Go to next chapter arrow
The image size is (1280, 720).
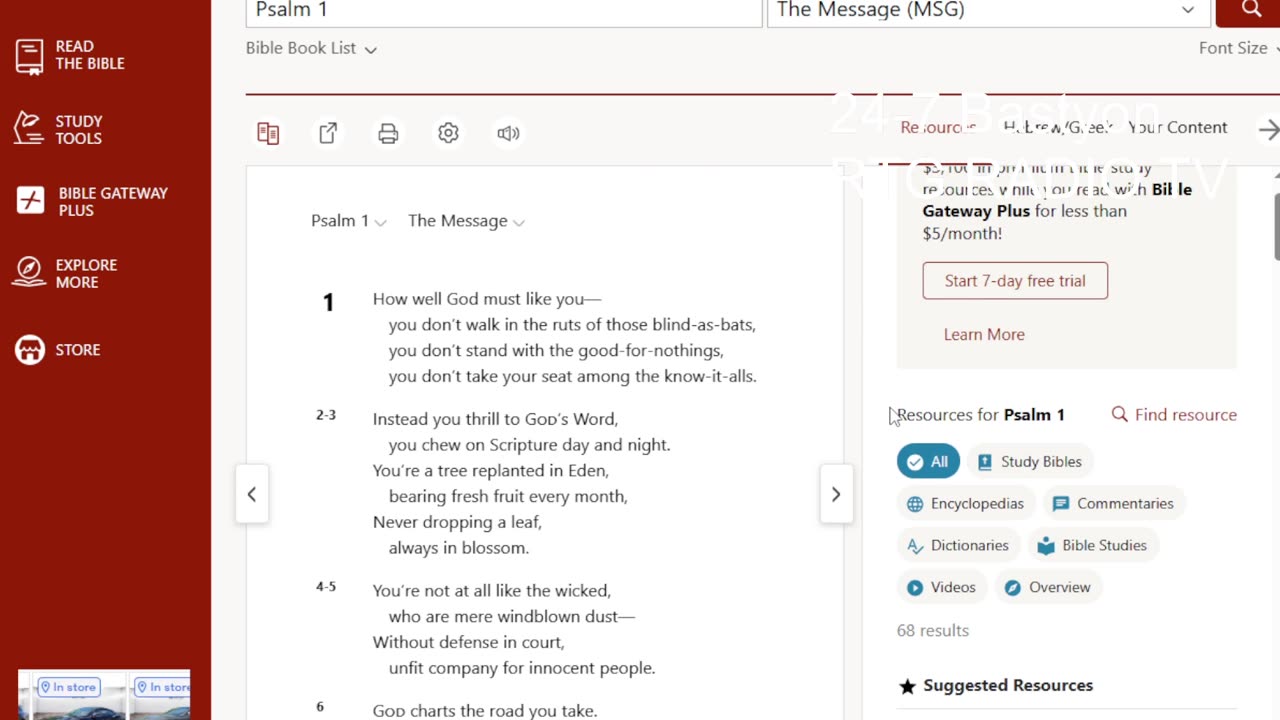pyautogui.click(x=836, y=494)
